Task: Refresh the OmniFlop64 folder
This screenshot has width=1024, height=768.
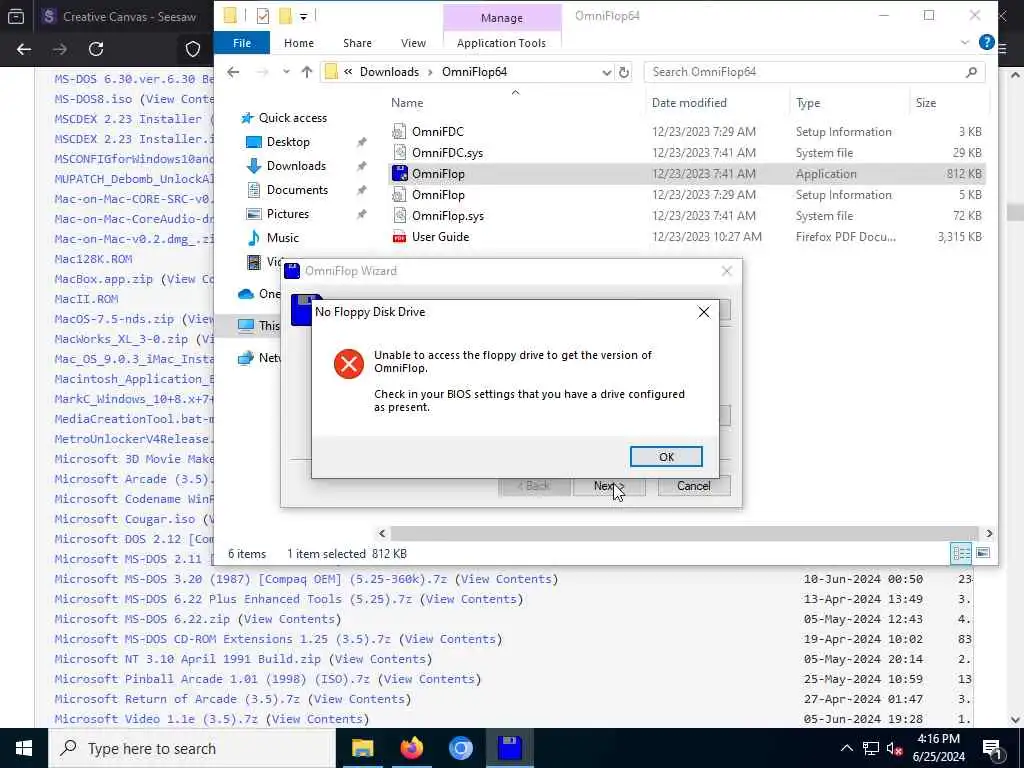Action: (624, 72)
